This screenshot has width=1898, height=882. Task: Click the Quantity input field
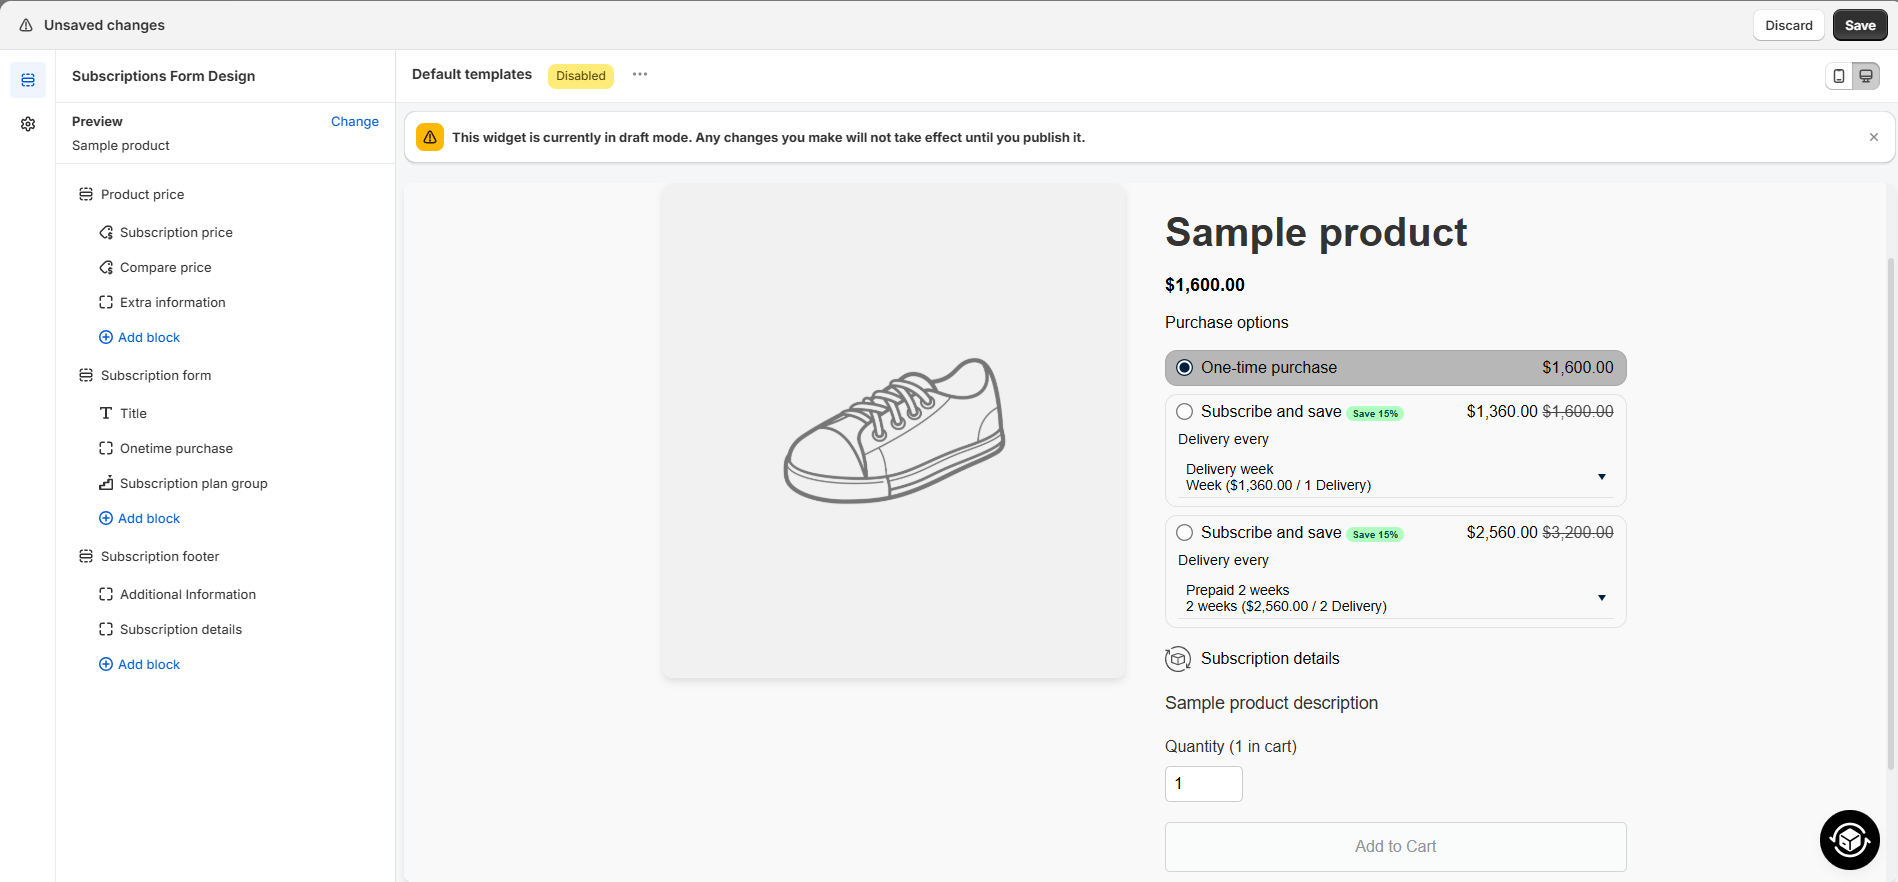pos(1203,784)
